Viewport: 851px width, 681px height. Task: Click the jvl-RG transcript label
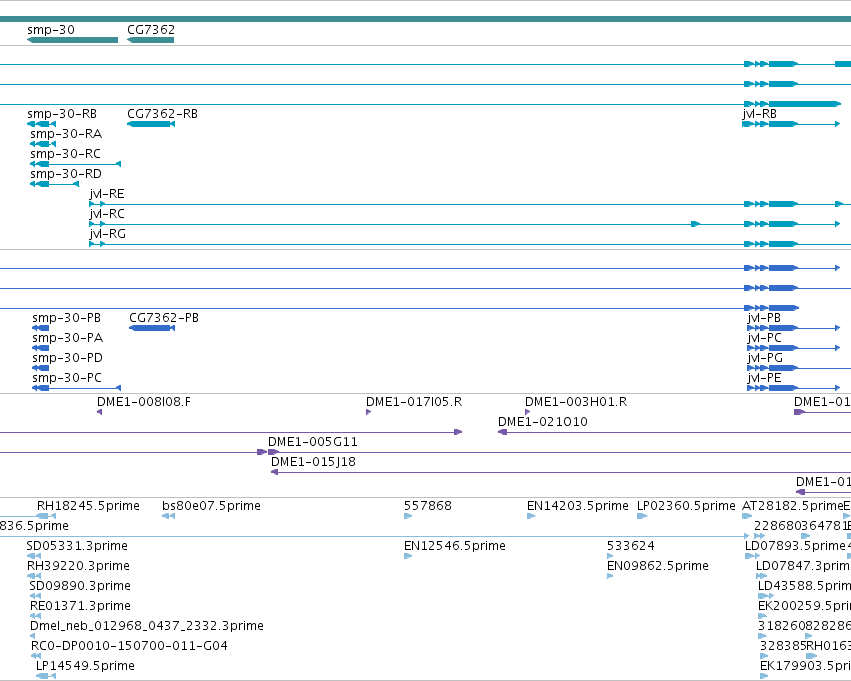tap(107, 234)
